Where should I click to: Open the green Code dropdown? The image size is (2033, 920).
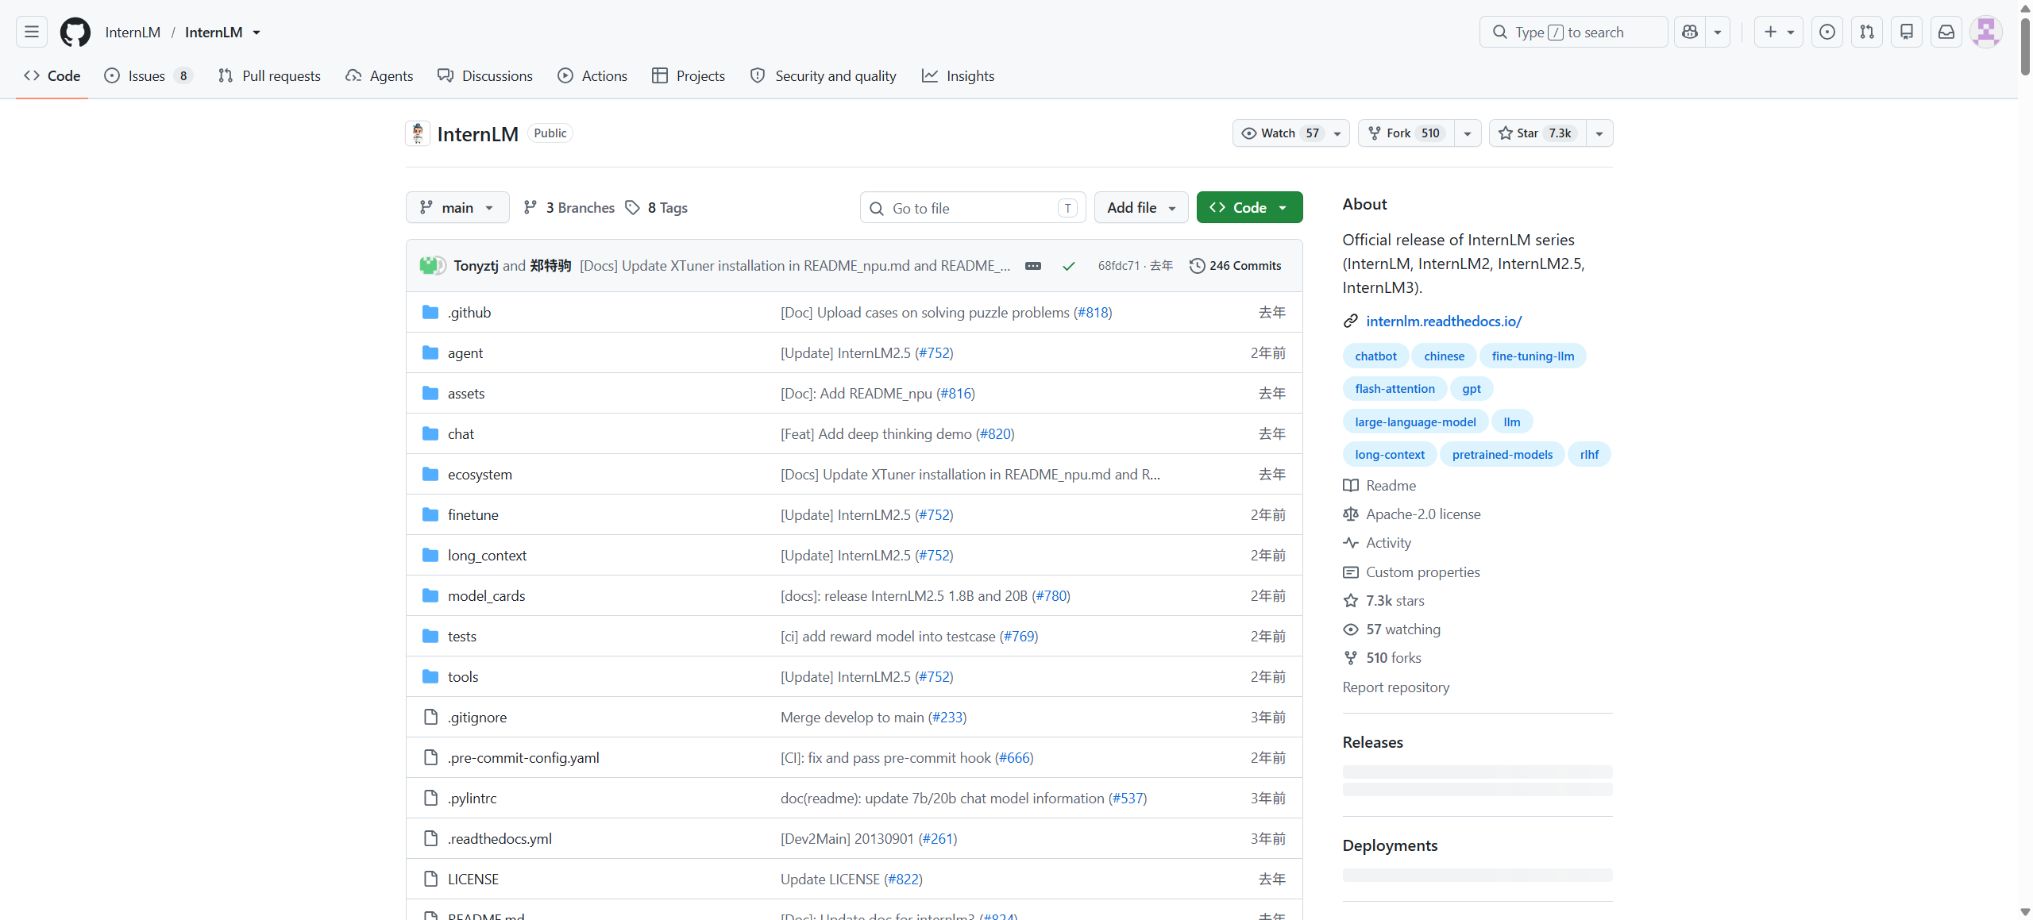1249,208
